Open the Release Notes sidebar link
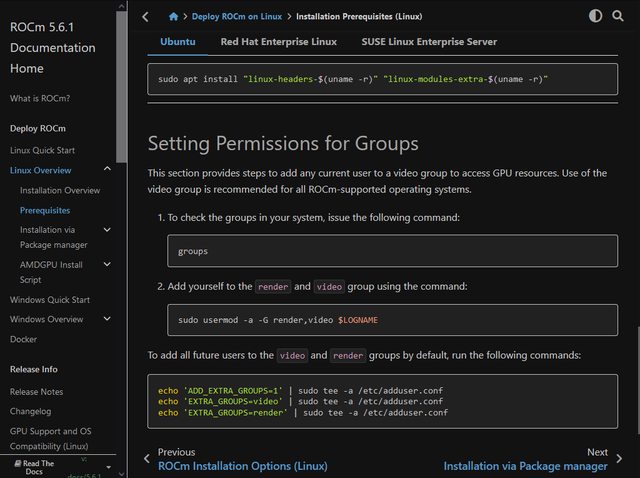 click(x=36, y=392)
